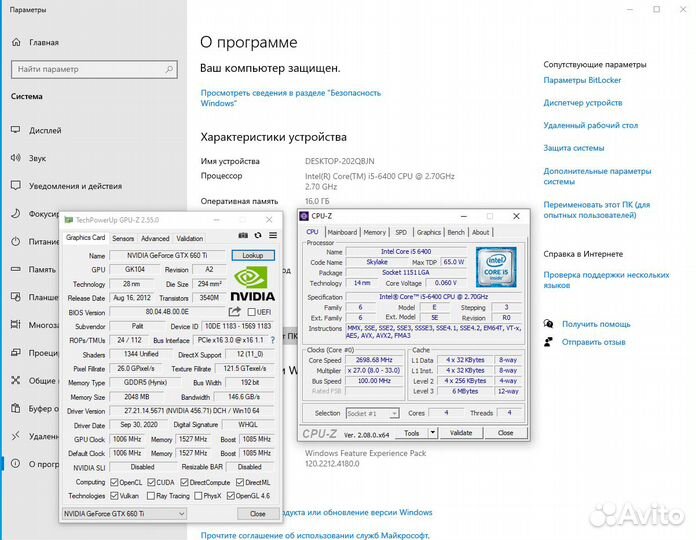
Task: Toggle the UEFI checkbox
Action: (x=252, y=312)
